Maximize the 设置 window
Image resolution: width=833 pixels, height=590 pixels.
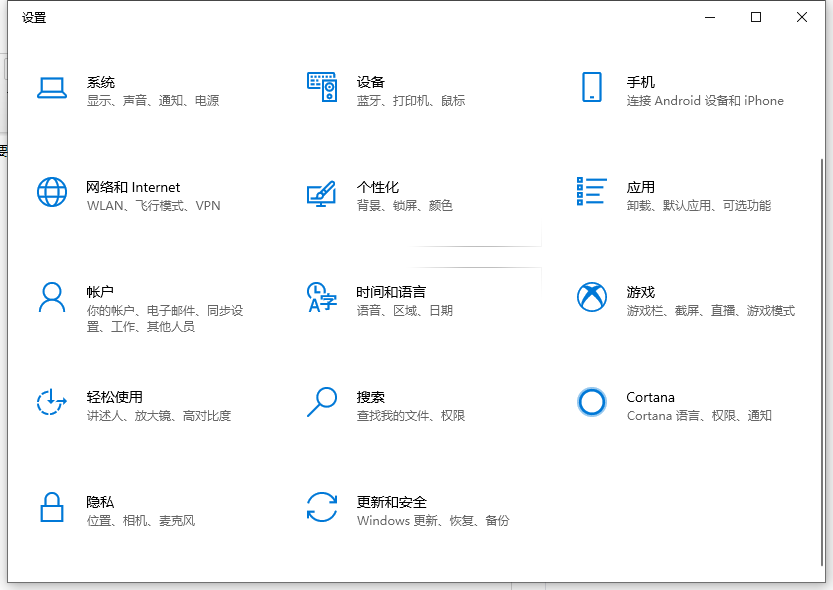756,17
